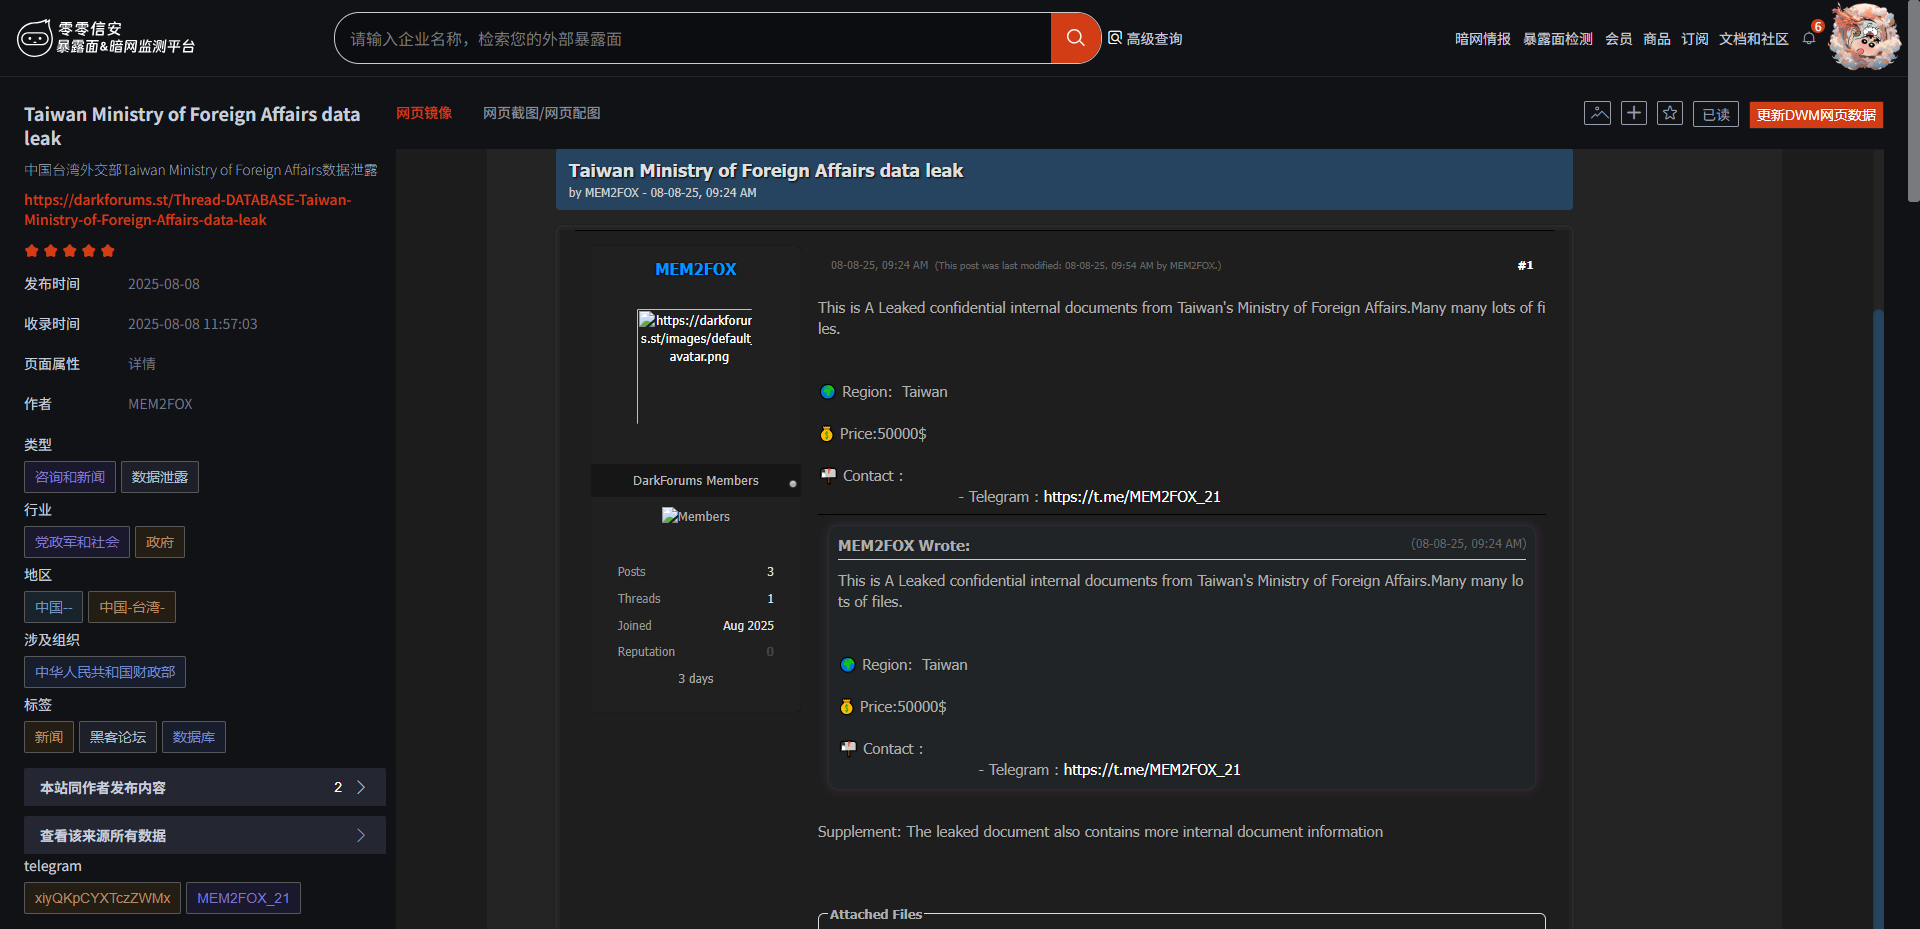The width and height of the screenshot is (1920, 929).
Task: Click the xiyQKpCYXTczZWMx telegram tag
Action: (x=103, y=898)
